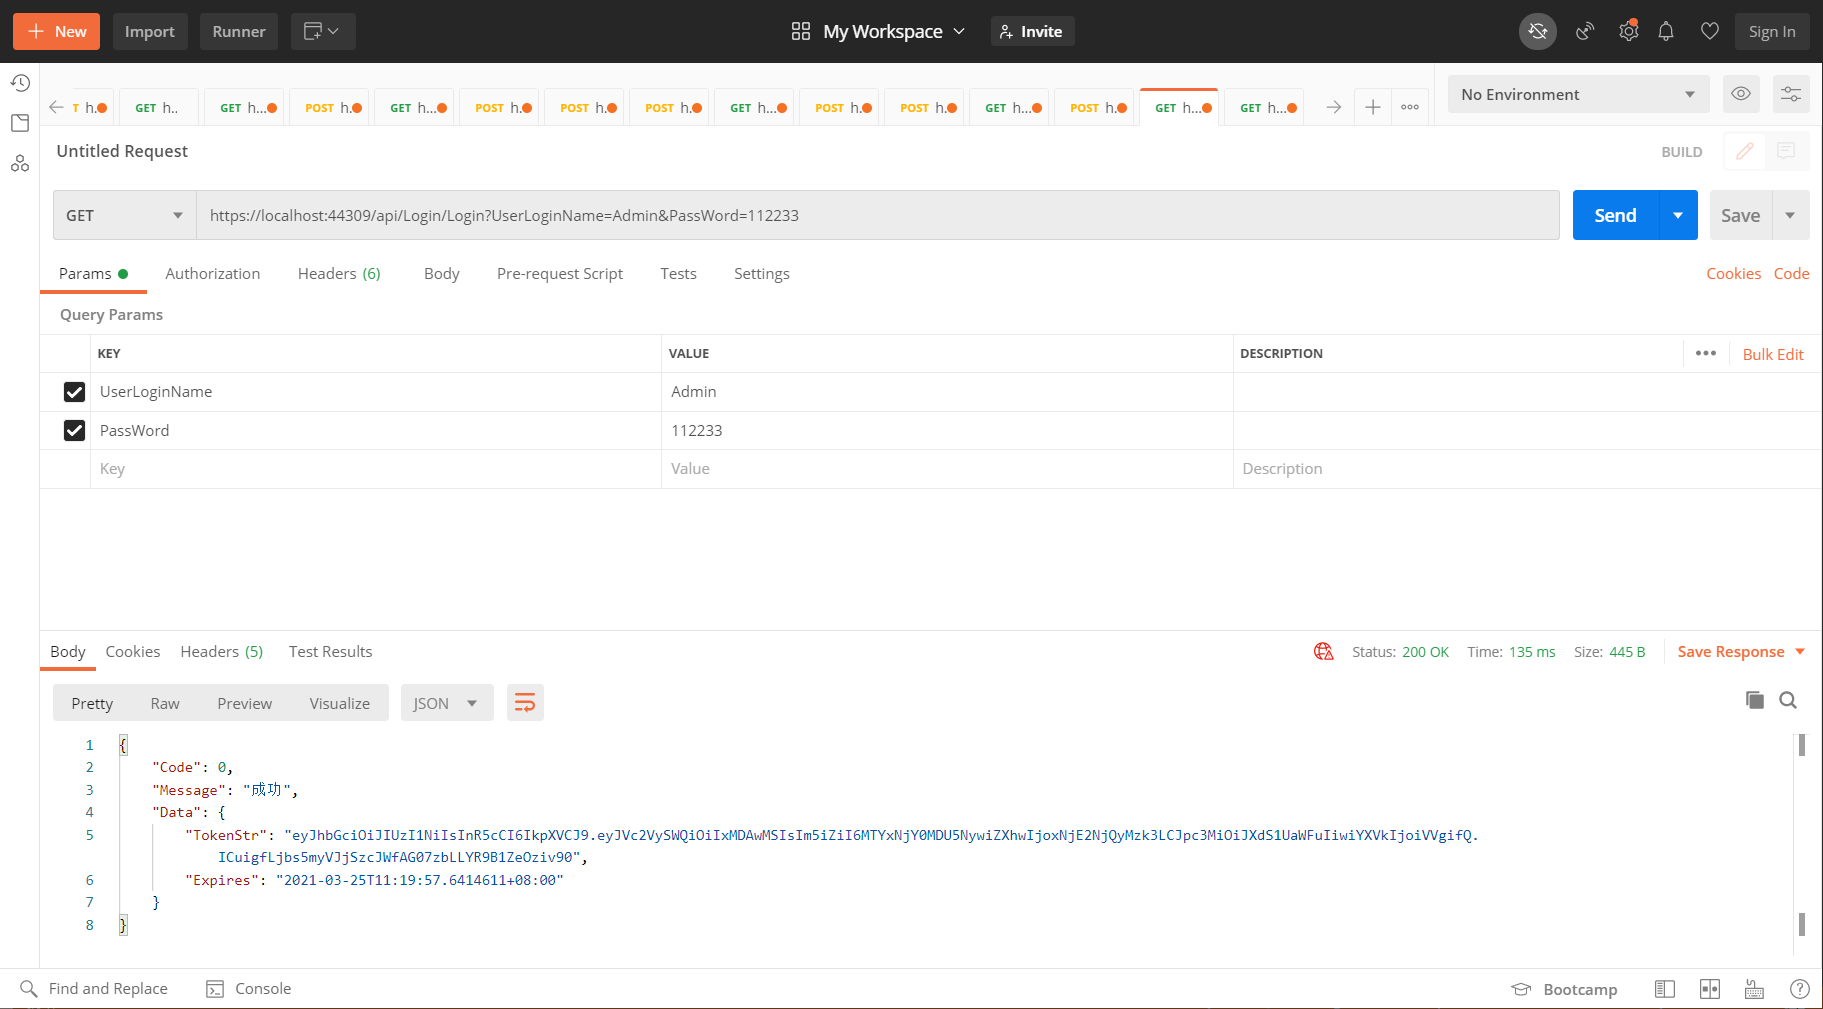Toggle word wrap in response body

pyautogui.click(x=525, y=703)
